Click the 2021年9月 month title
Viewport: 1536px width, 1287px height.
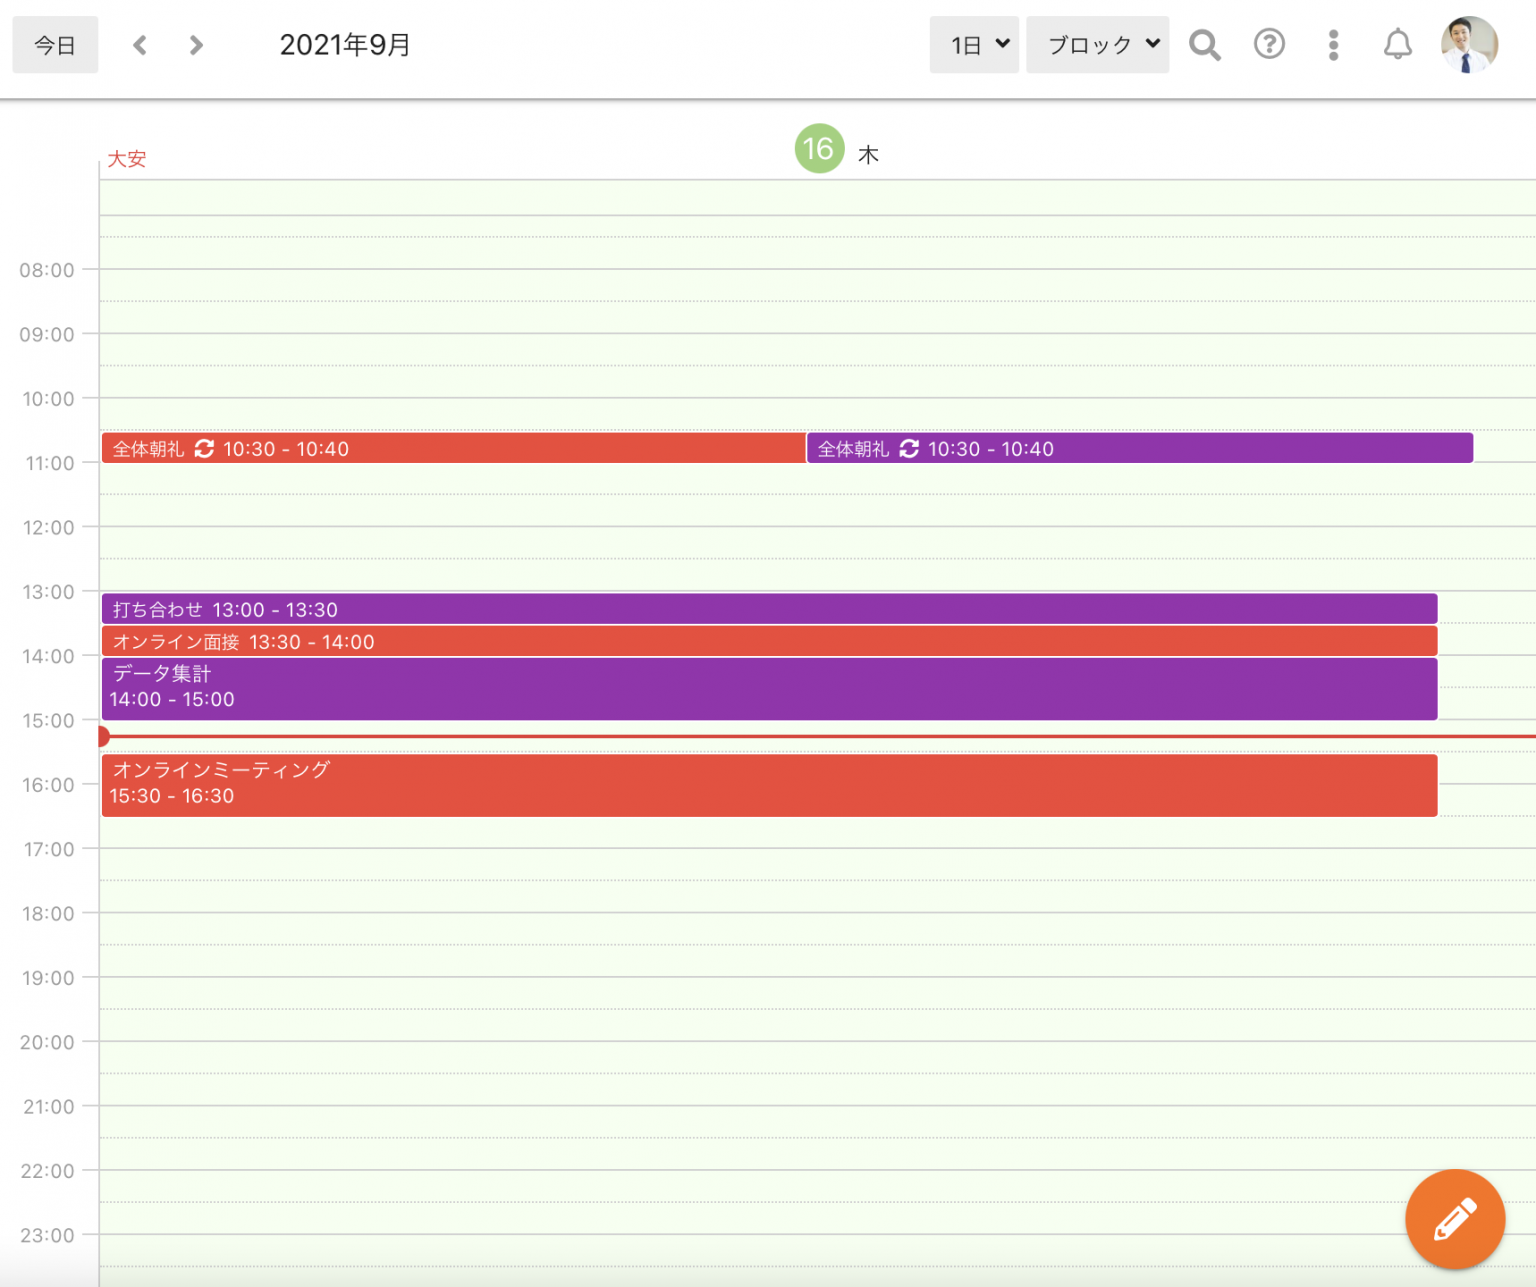point(345,45)
